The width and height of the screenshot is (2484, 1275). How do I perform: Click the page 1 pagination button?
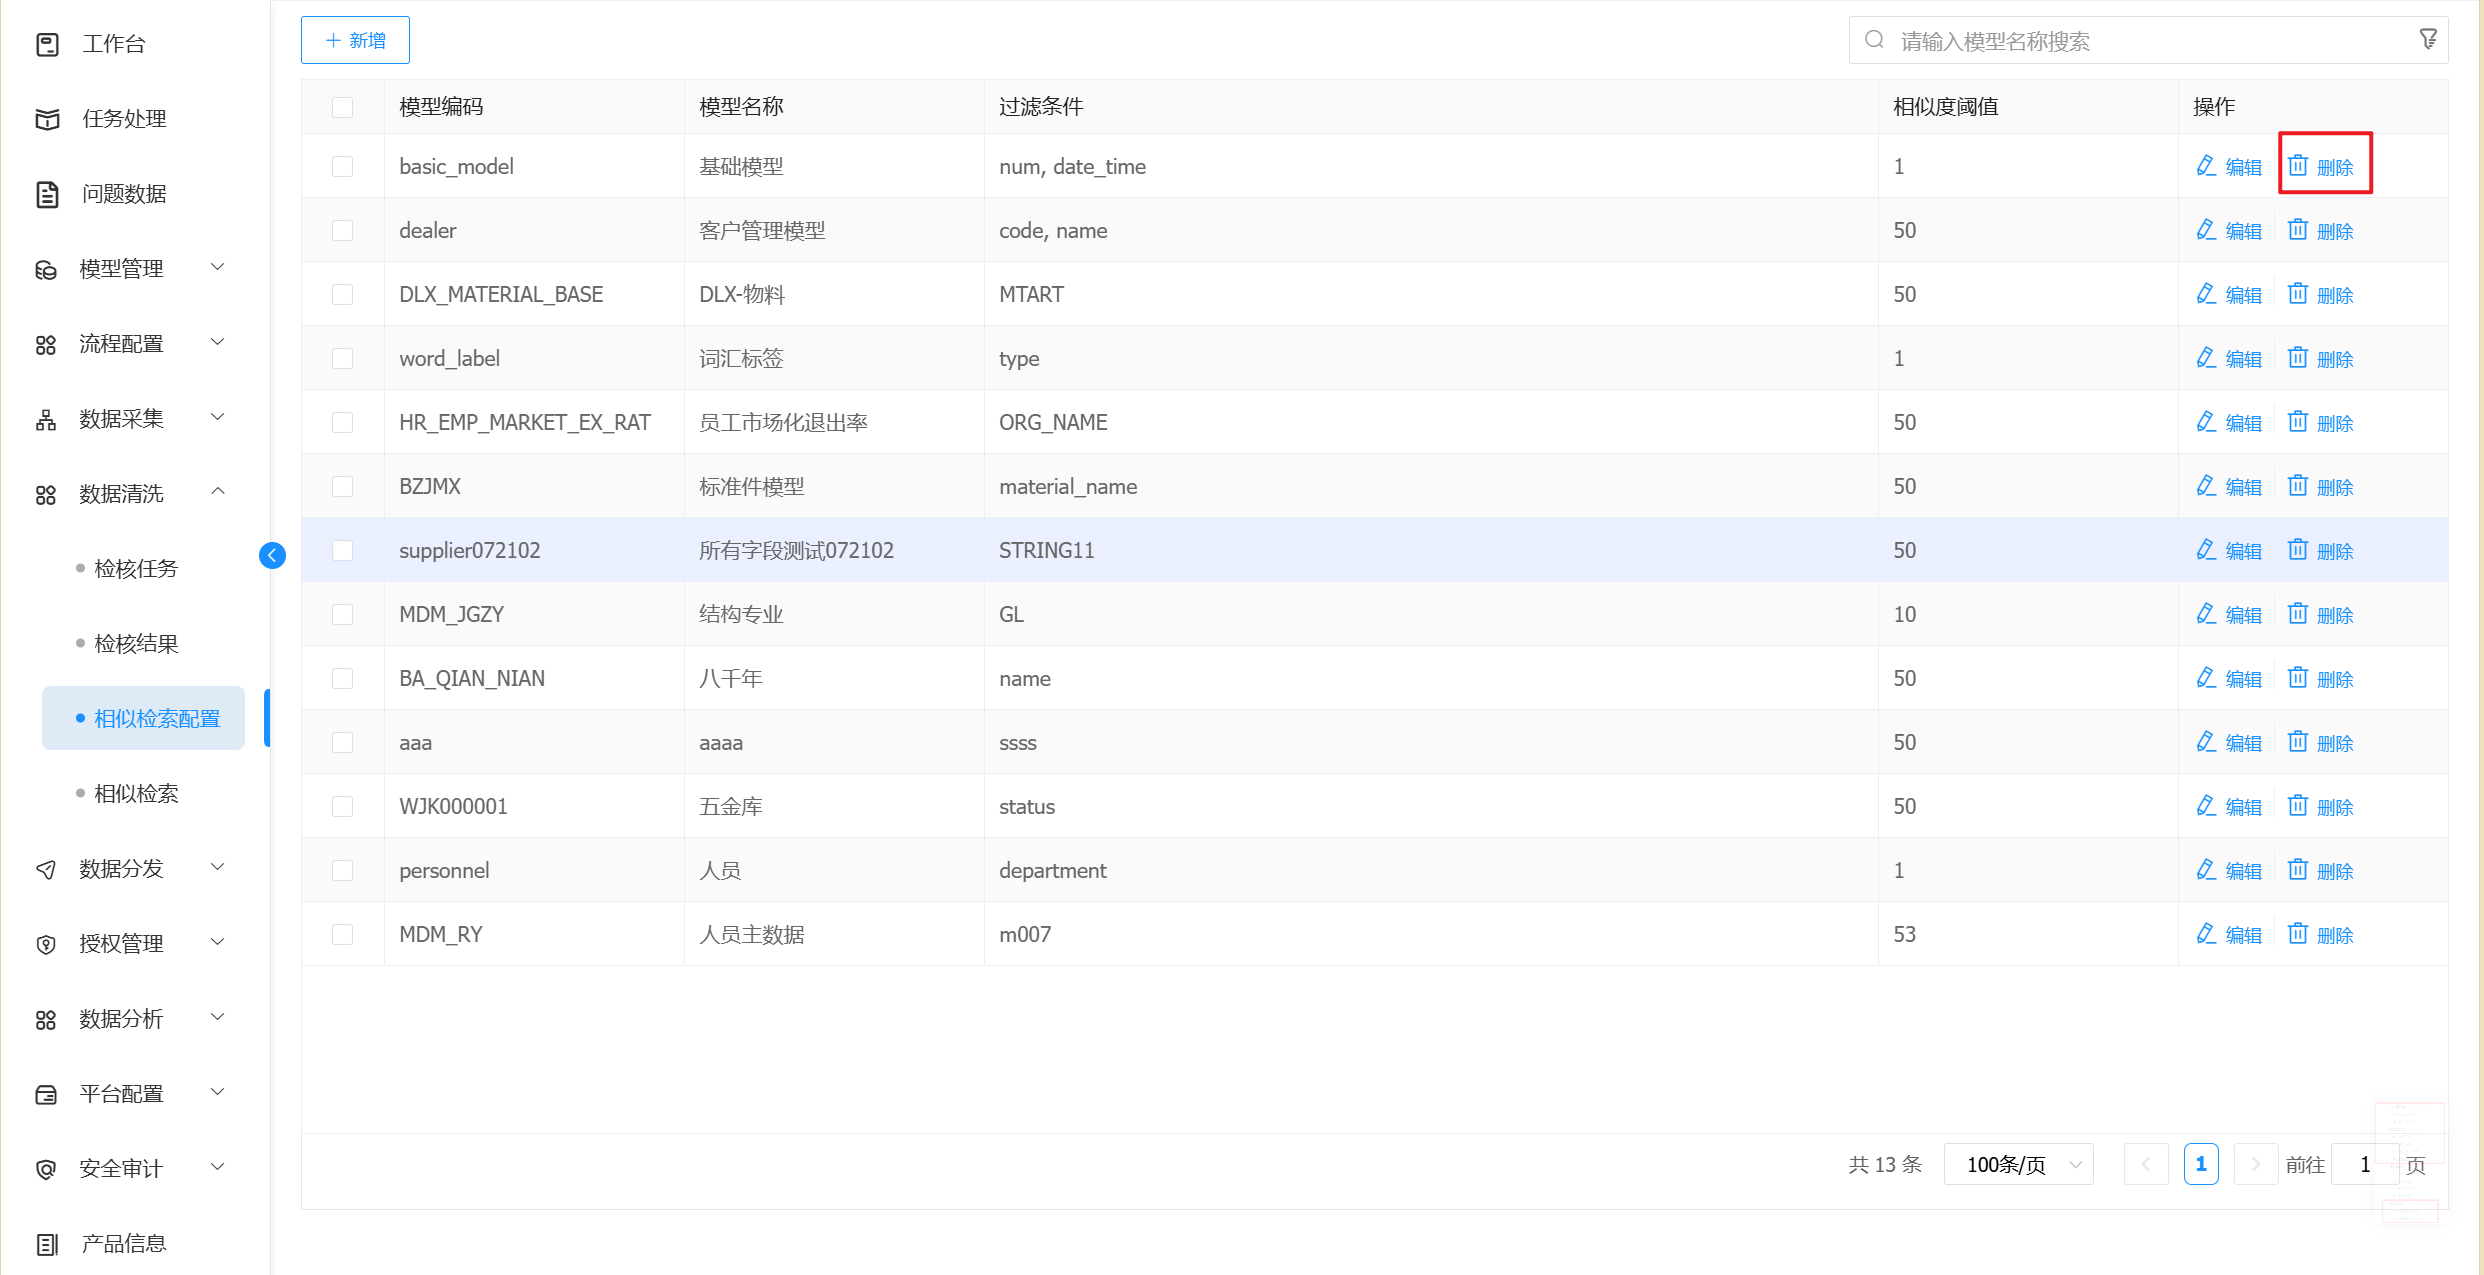[2200, 1164]
